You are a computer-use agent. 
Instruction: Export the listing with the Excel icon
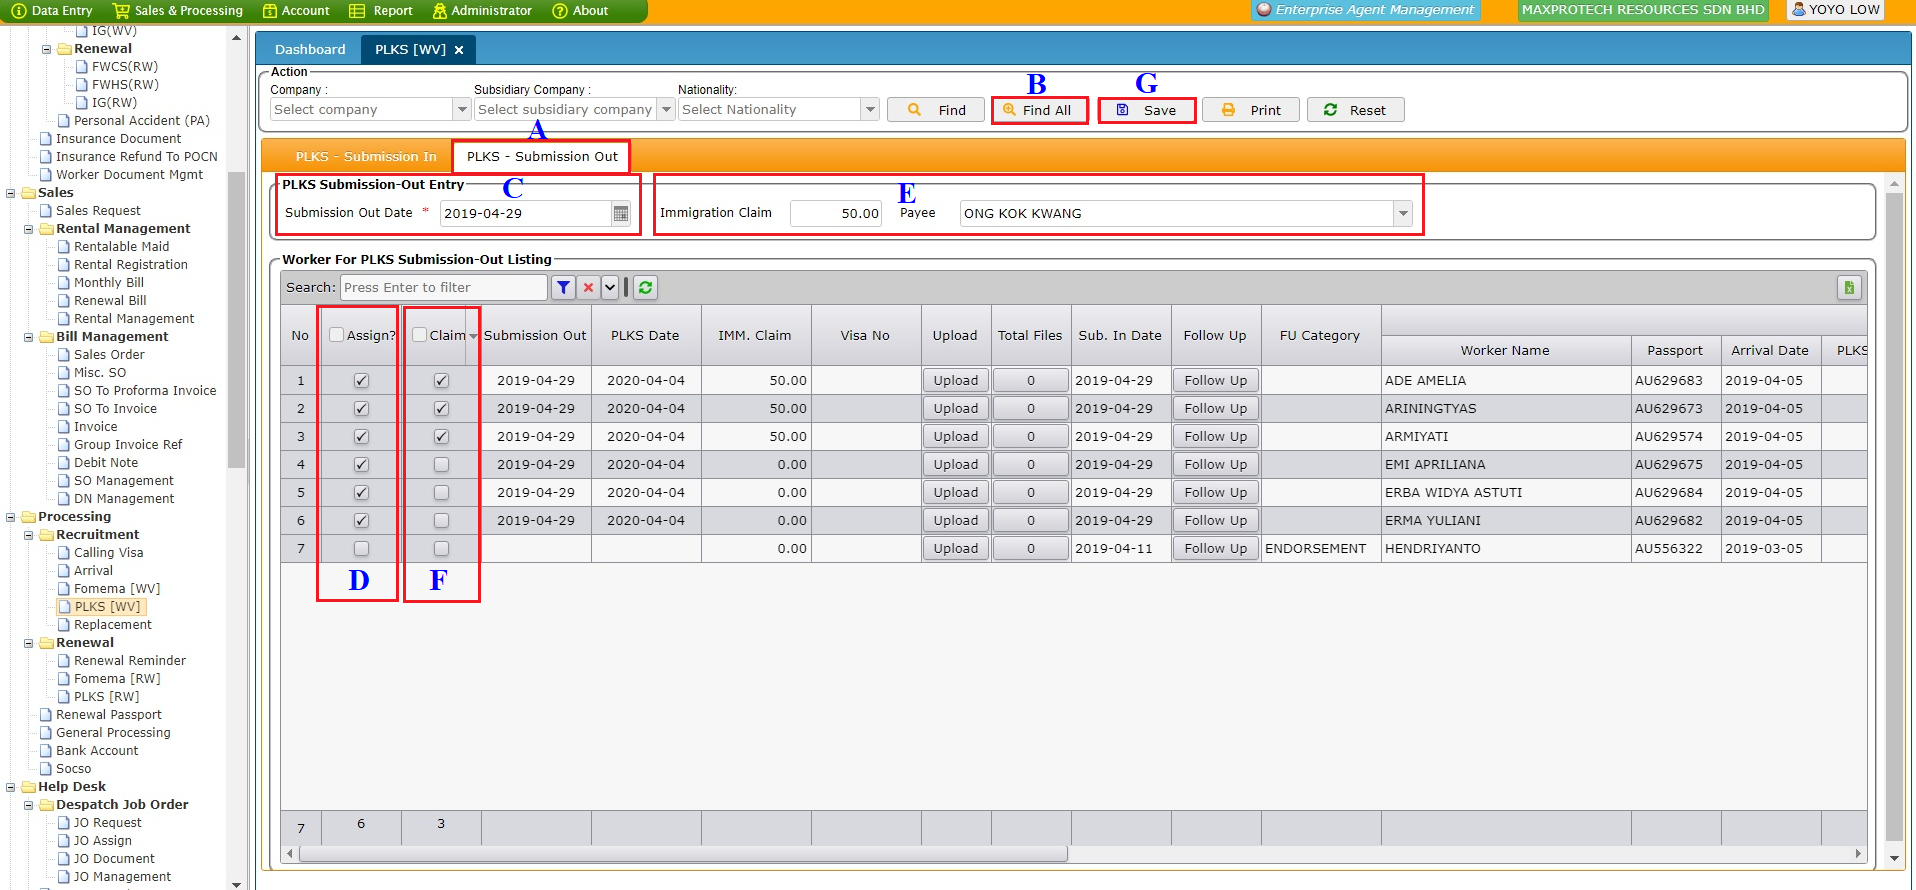1849,288
